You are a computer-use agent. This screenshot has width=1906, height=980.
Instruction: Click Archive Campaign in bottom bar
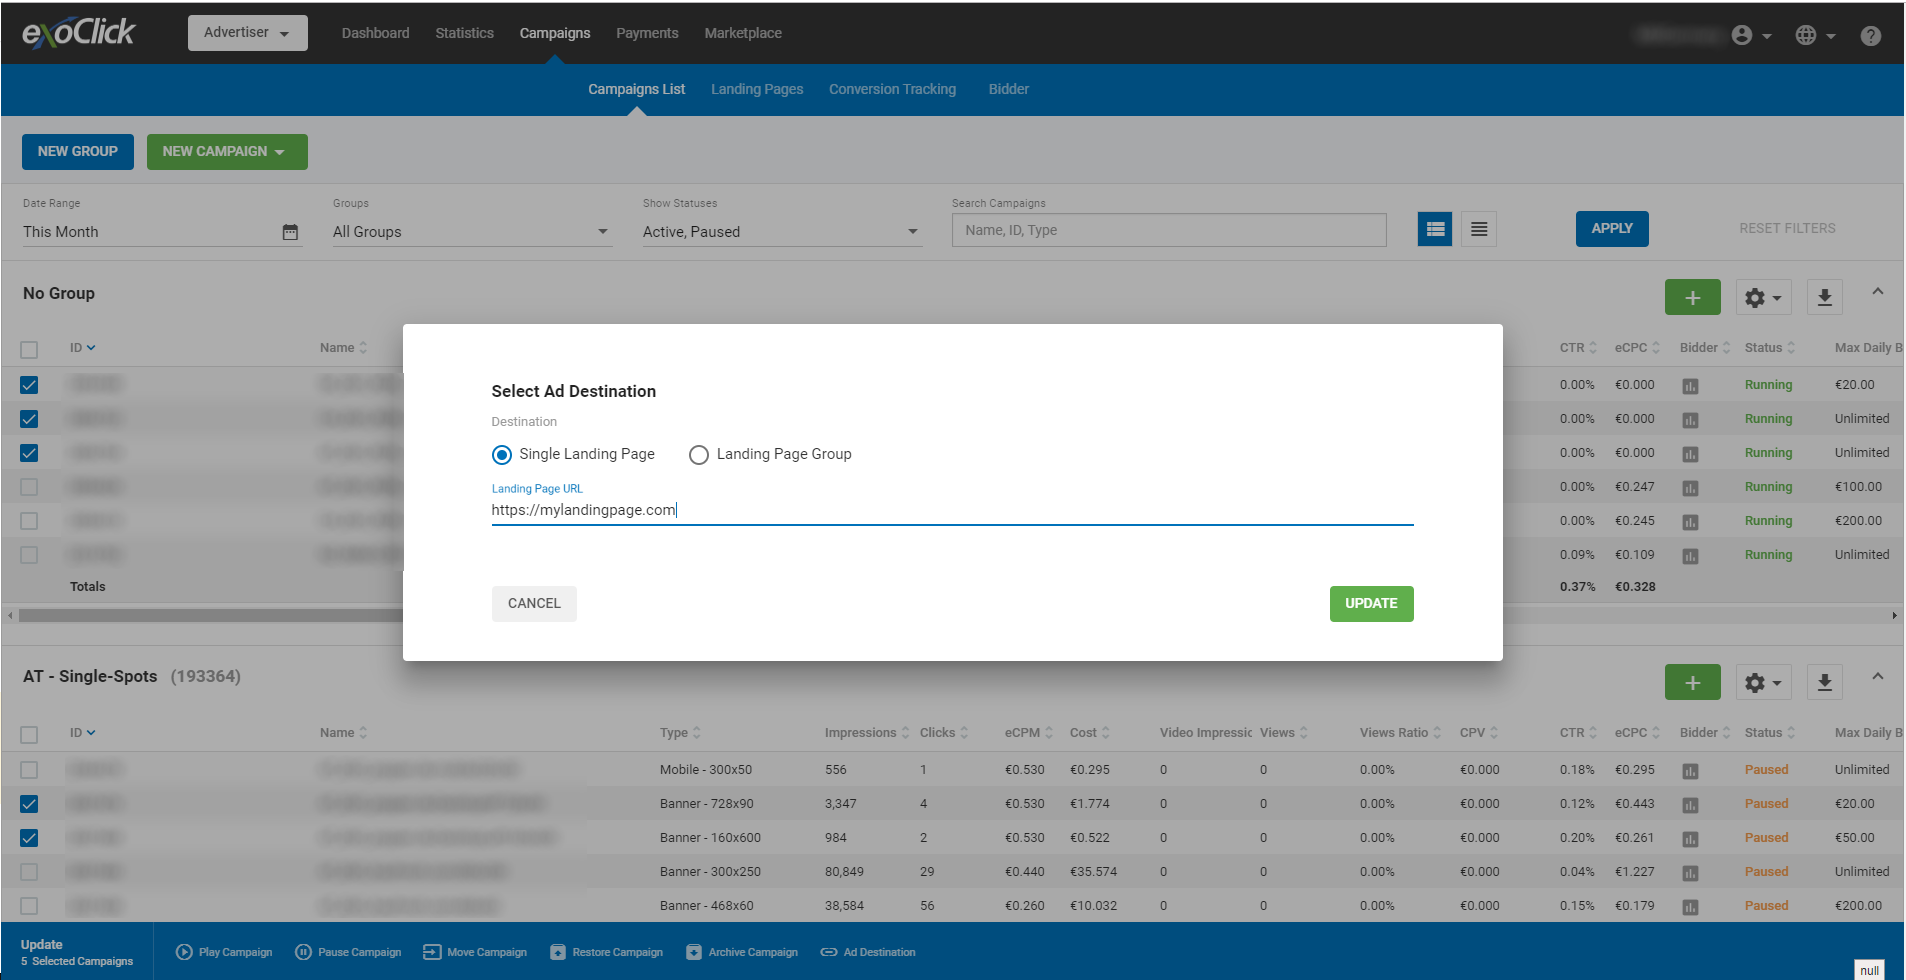pos(742,952)
